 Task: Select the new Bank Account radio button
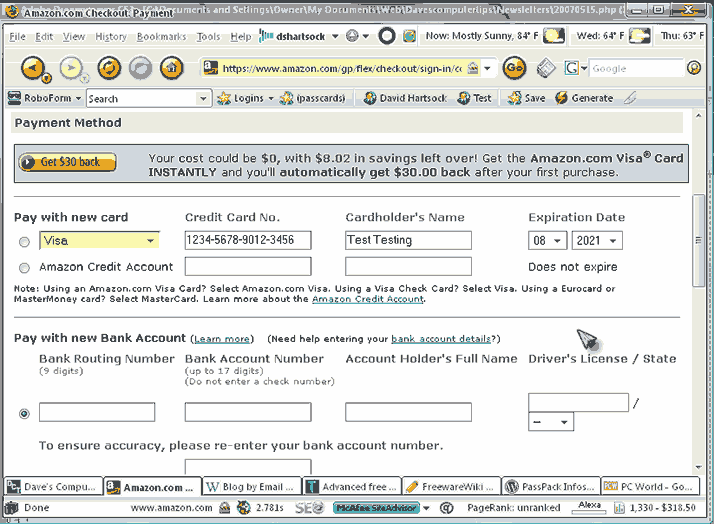click(x=24, y=413)
